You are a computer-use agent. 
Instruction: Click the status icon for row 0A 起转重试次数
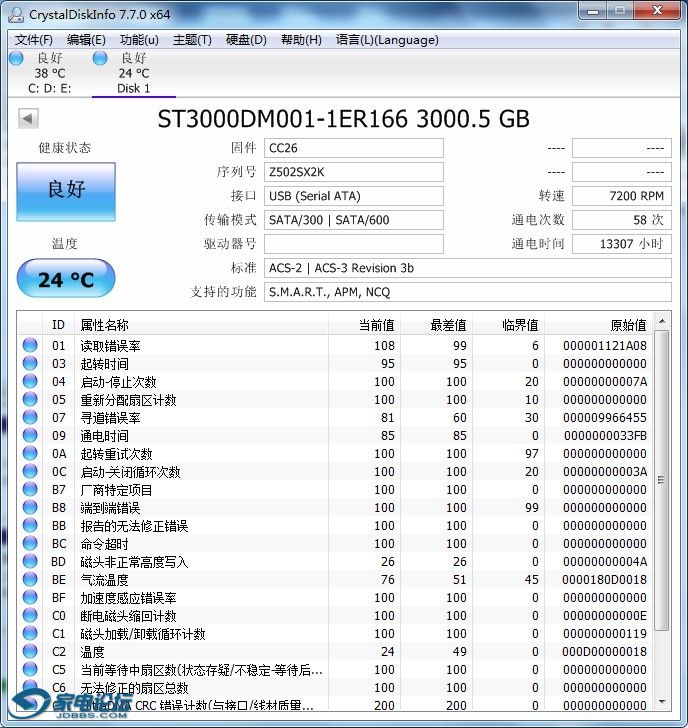point(30,453)
